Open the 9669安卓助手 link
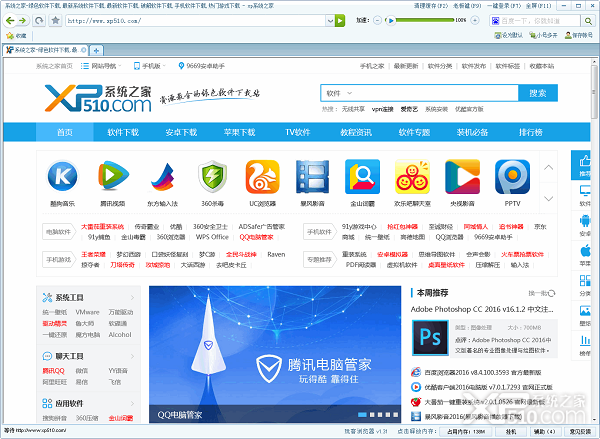Viewport: 600px width, 439px height. coord(202,66)
